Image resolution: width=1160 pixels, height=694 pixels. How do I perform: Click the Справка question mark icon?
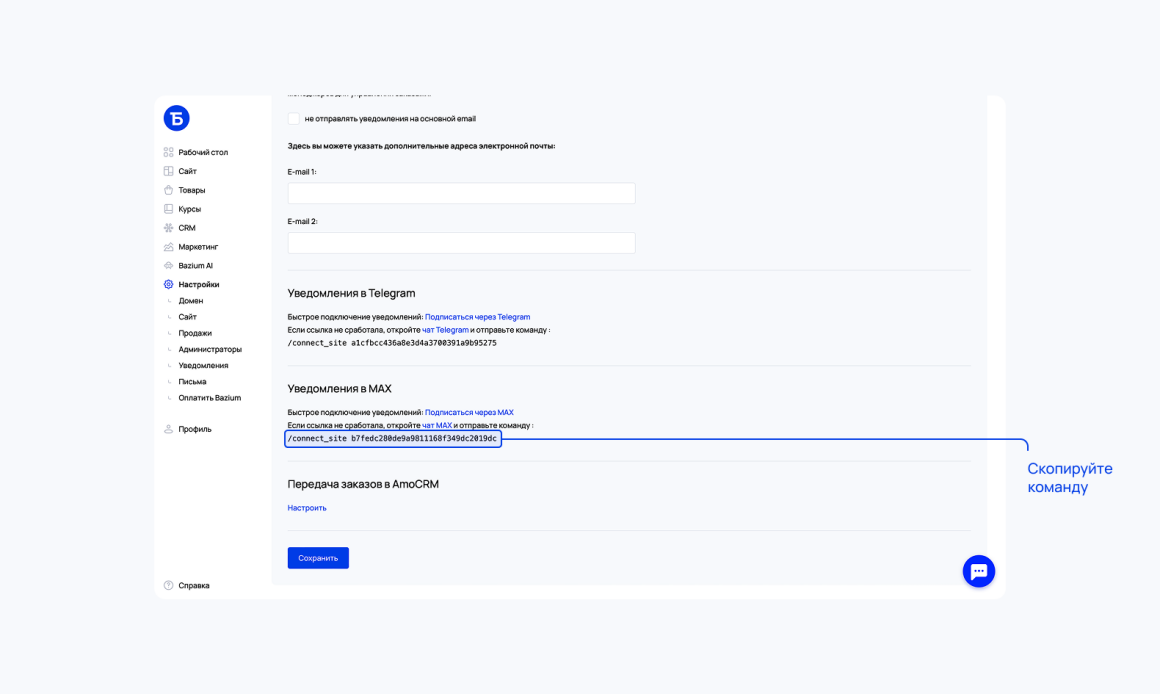pos(169,585)
